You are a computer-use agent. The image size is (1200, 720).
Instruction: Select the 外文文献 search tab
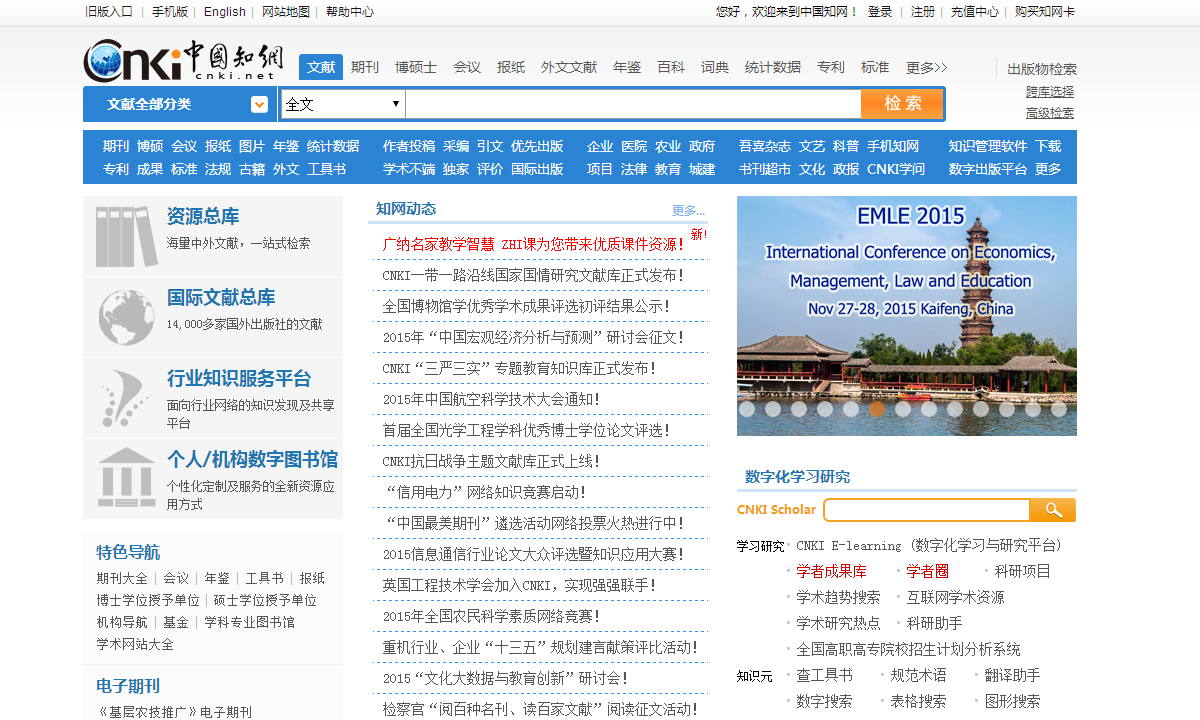click(x=569, y=68)
